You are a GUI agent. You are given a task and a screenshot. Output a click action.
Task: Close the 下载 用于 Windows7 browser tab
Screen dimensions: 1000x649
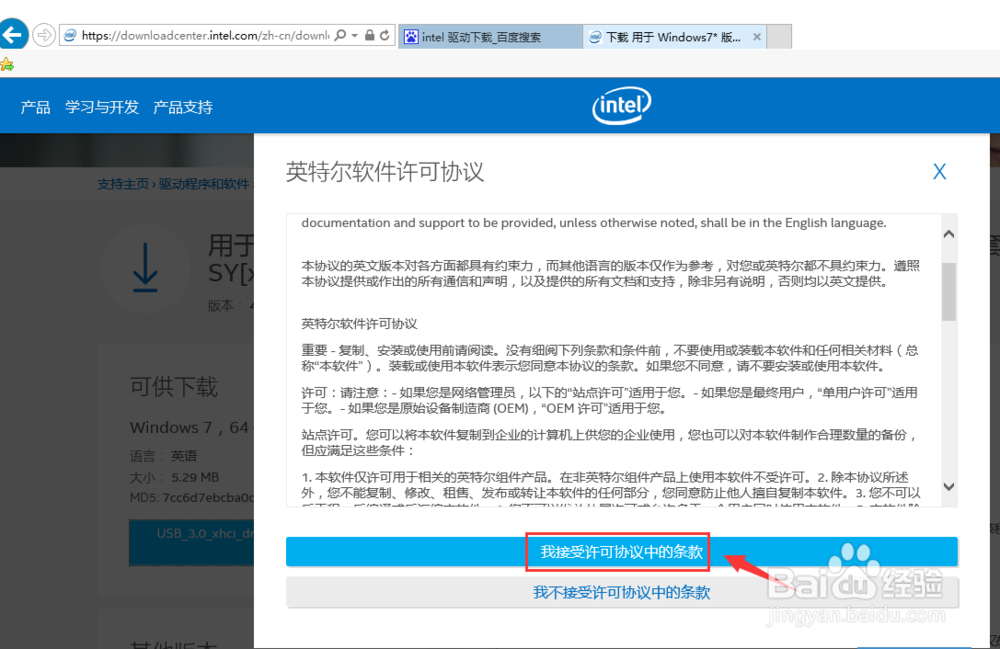coord(757,37)
